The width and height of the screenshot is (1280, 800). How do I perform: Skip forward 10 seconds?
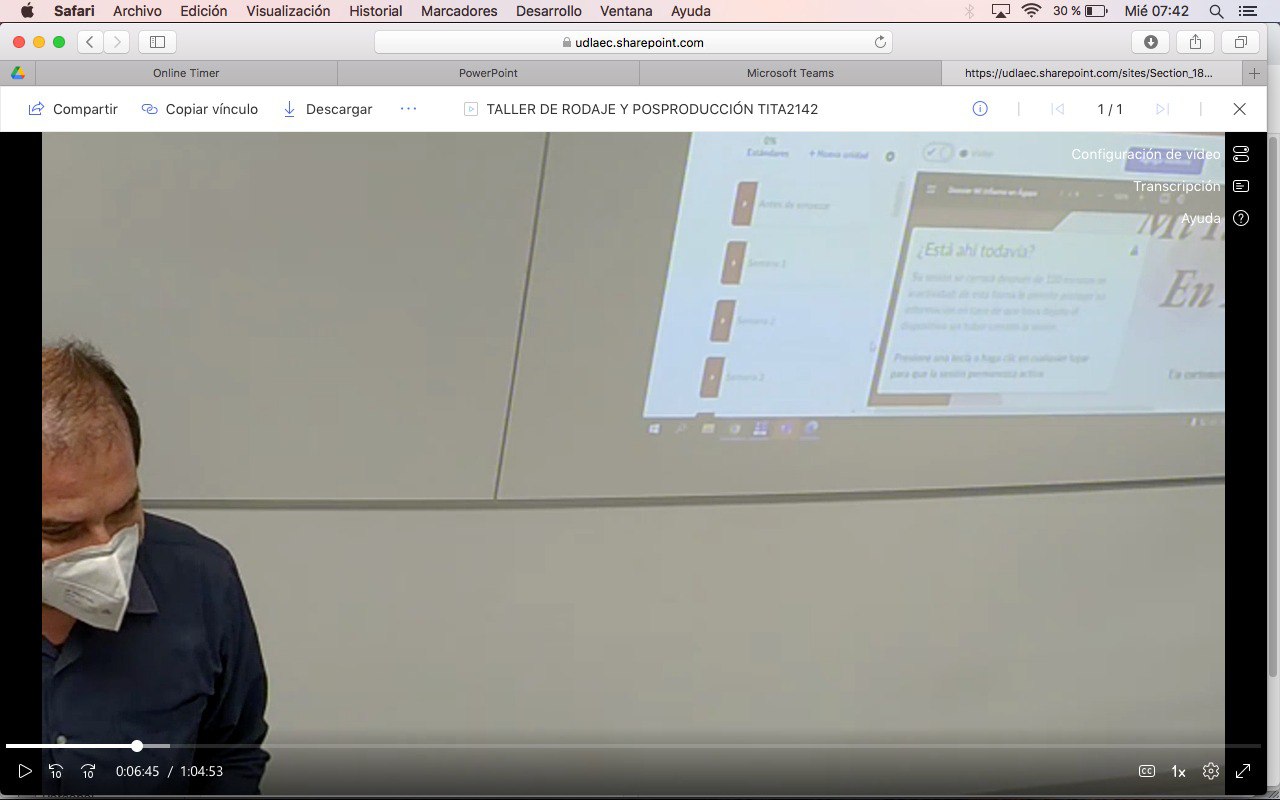88,771
